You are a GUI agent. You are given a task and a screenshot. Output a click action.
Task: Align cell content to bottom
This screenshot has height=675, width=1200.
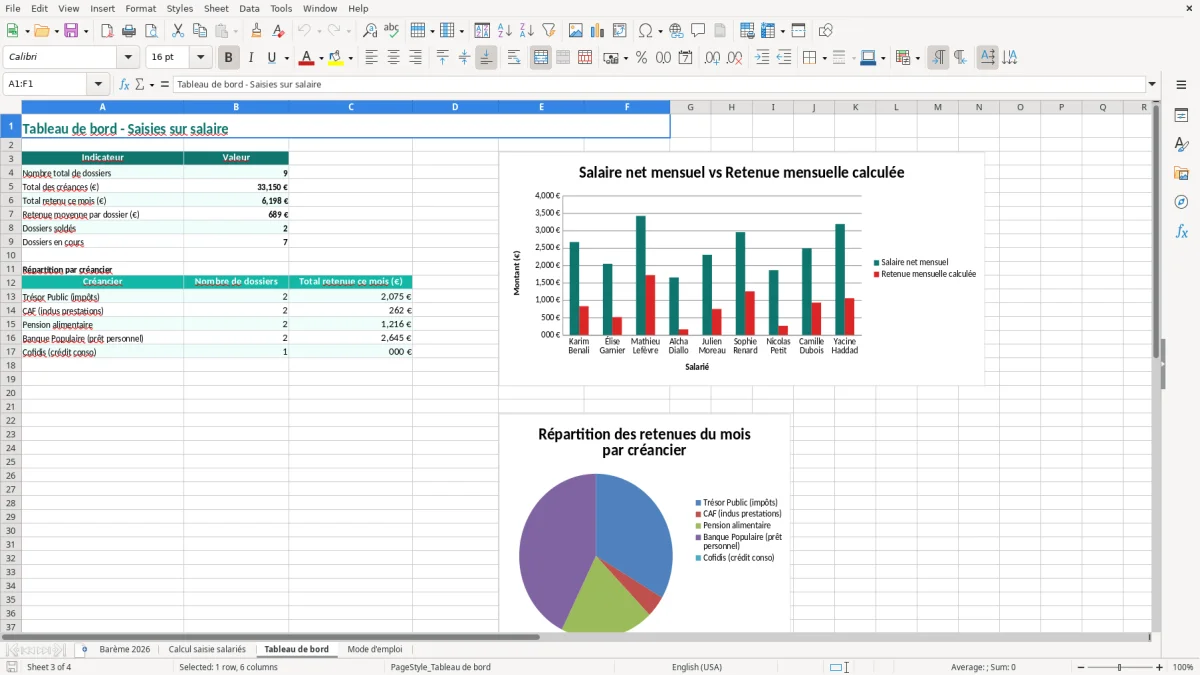486,58
